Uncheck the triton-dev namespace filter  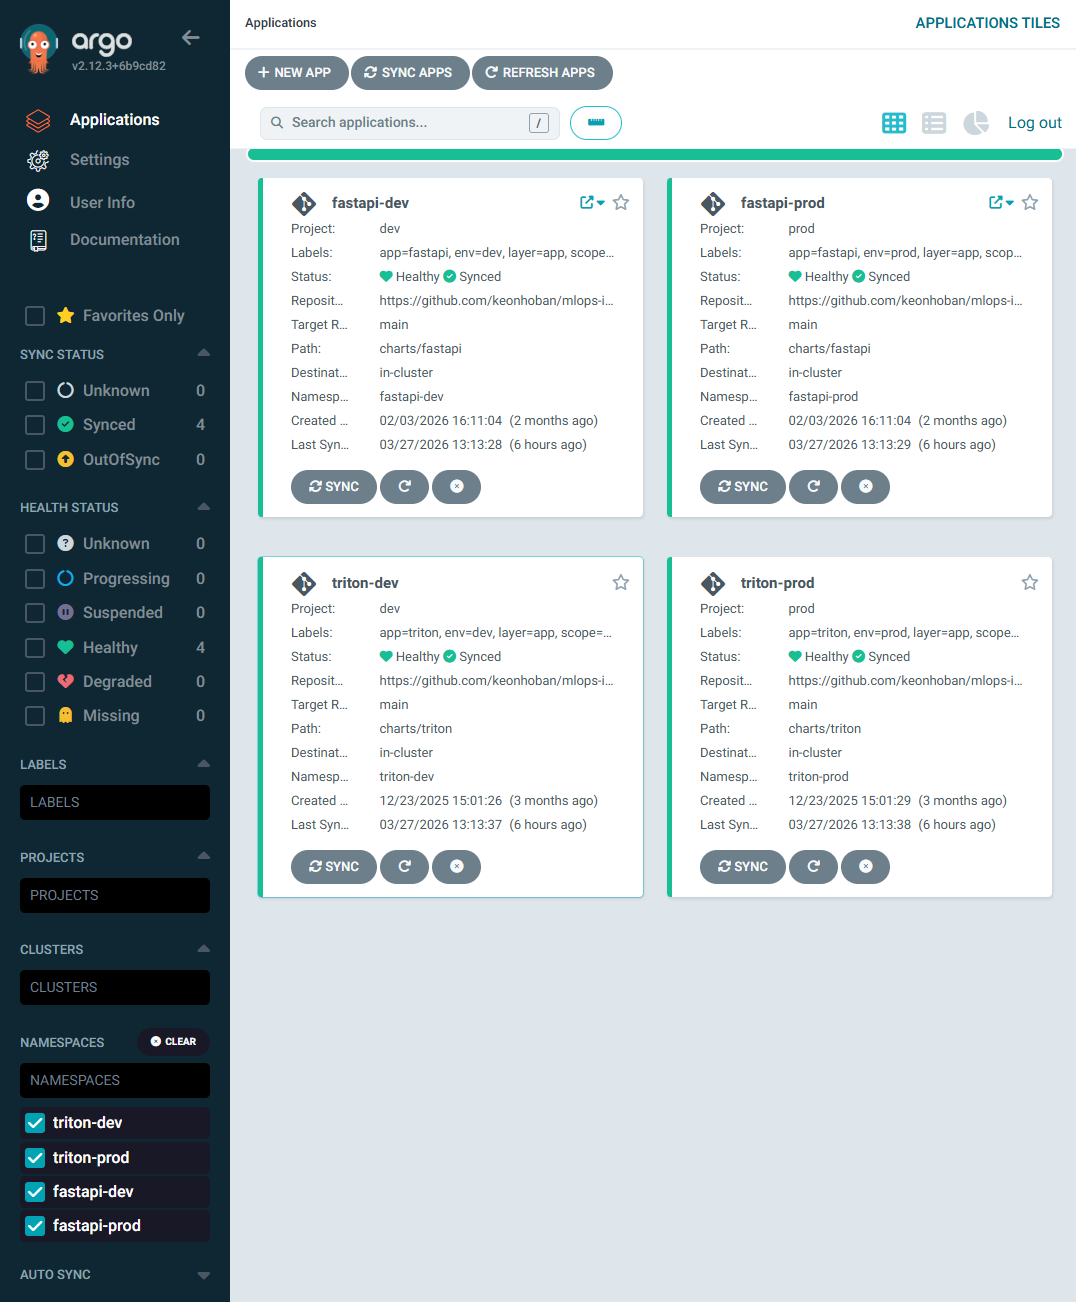(34, 1122)
